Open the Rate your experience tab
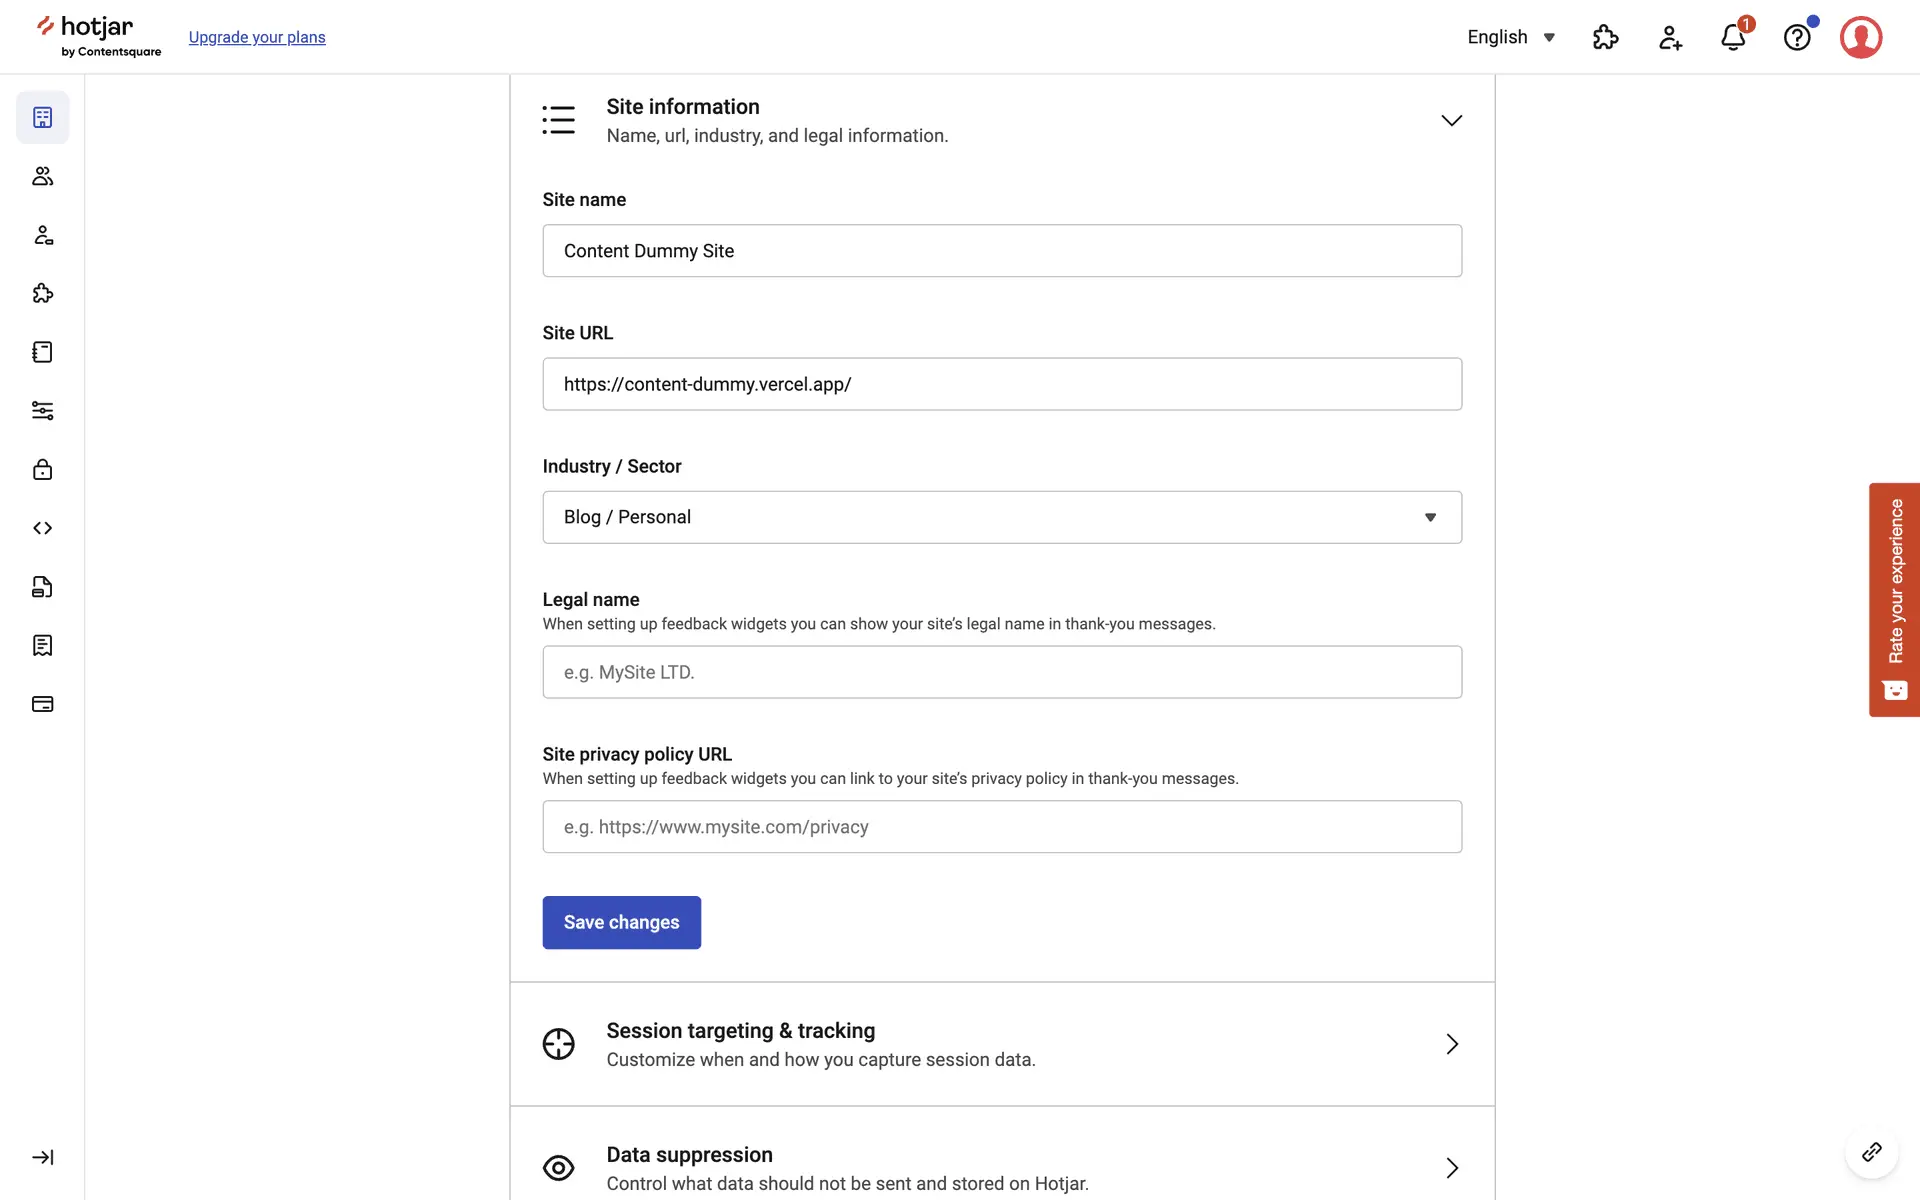This screenshot has width=1920, height=1200. tap(1894, 599)
